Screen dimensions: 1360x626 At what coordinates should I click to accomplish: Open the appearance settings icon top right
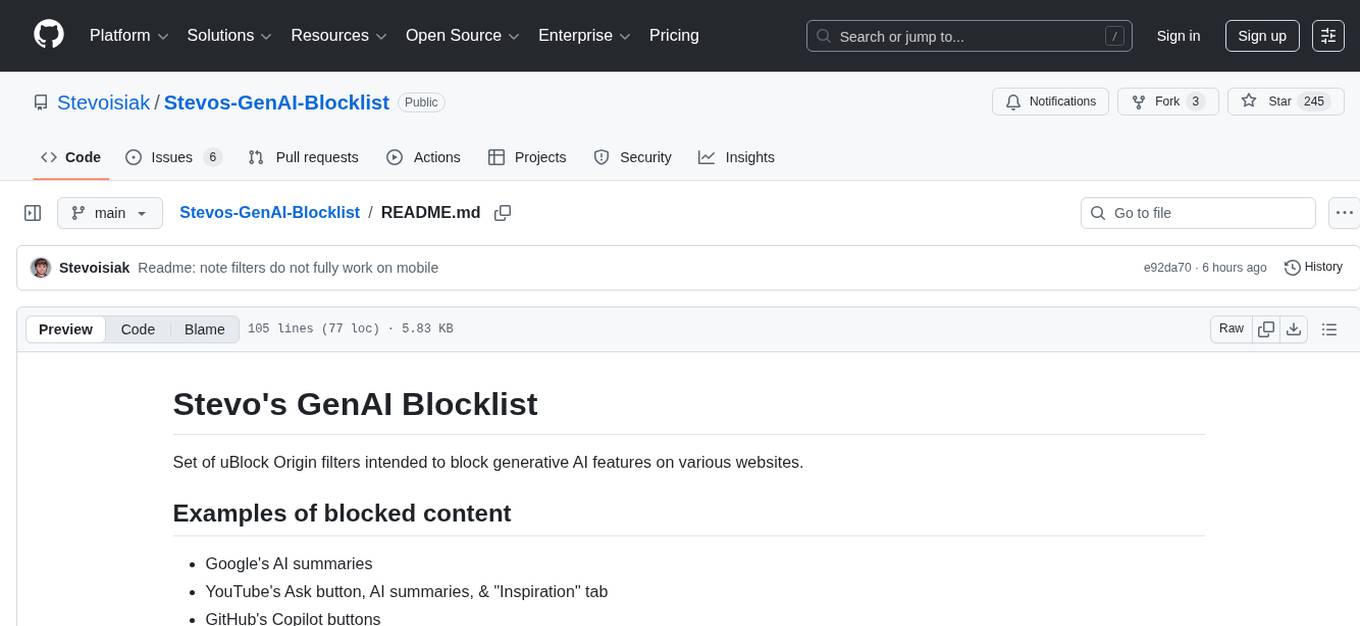1328,35
